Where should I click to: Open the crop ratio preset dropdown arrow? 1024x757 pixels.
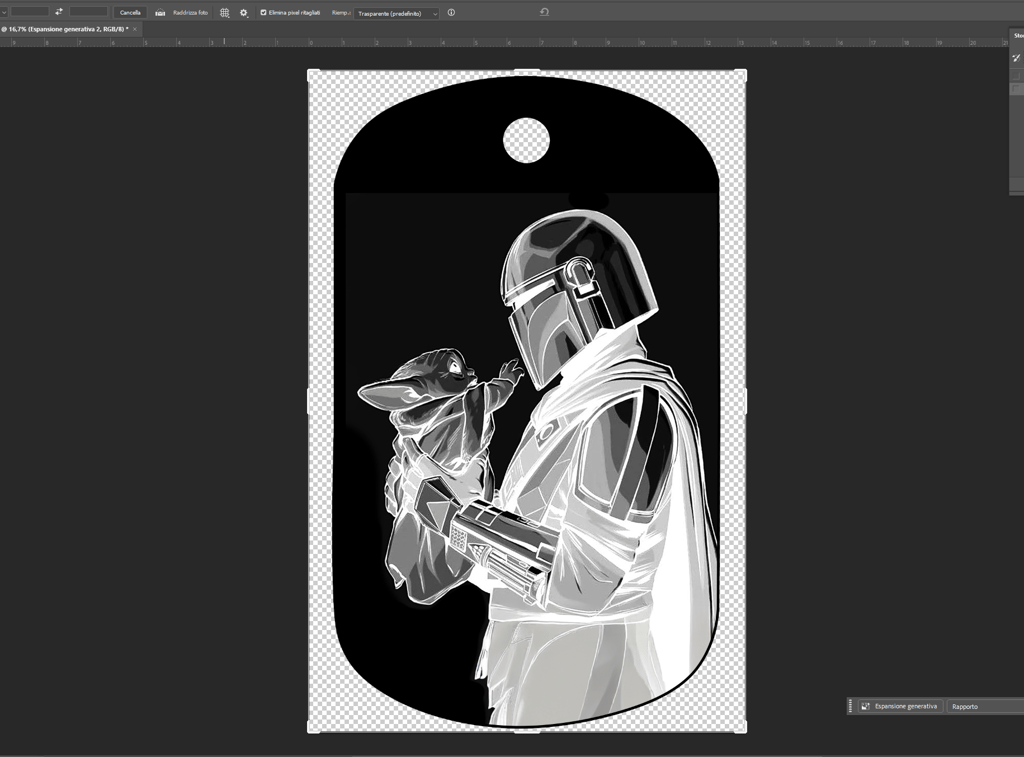point(3,12)
